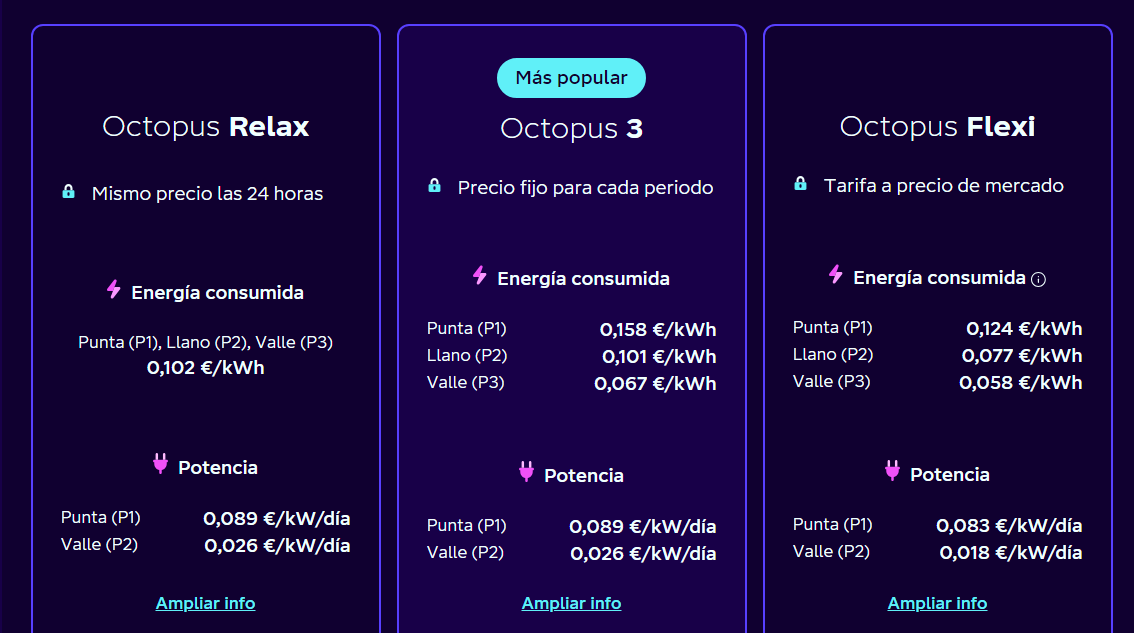Screen dimensions: 1134x633
Task: Click the Más popular badge
Action: point(571,78)
